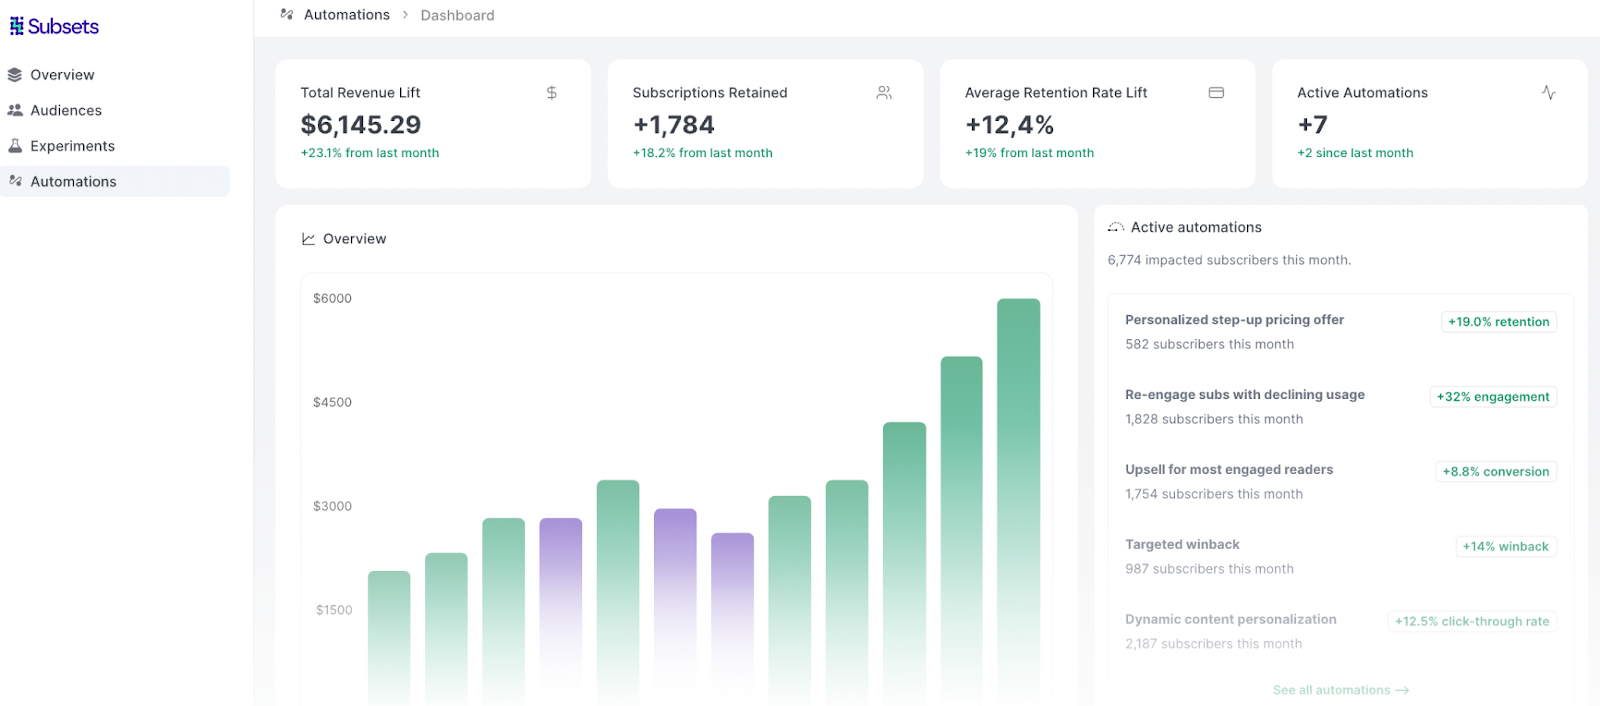The image size is (1600, 706).
Task: Click the Average Retention Rate Lift title
Action: (x=1056, y=92)
